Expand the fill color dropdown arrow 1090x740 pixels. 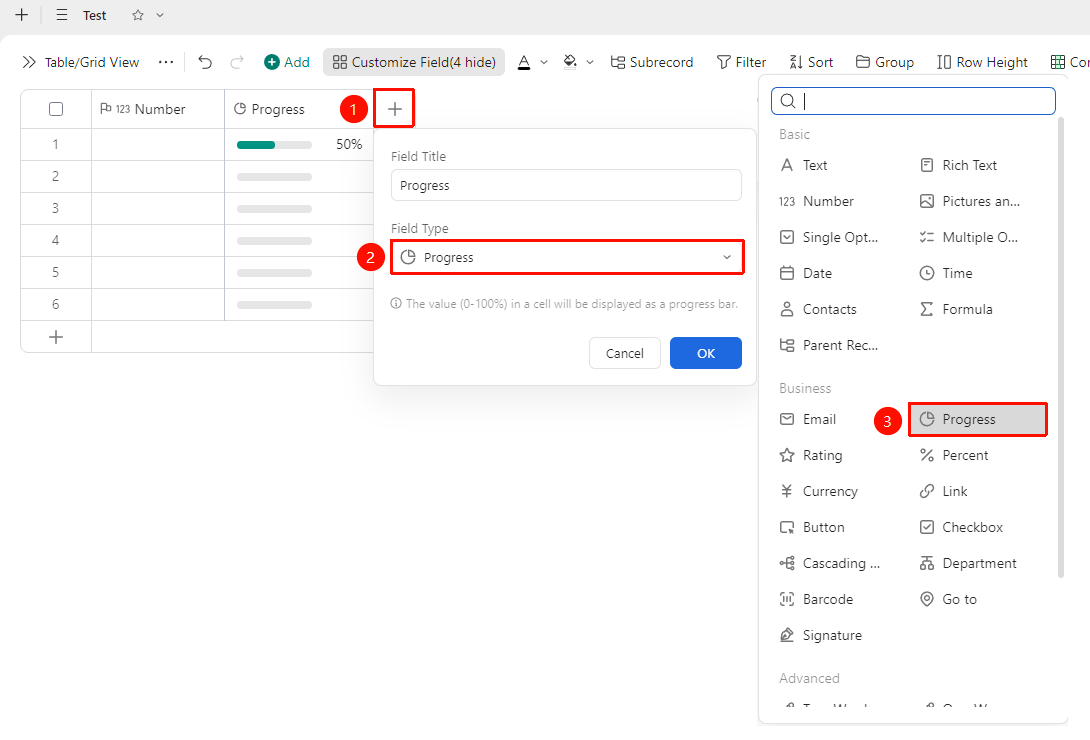coord(589,63)
